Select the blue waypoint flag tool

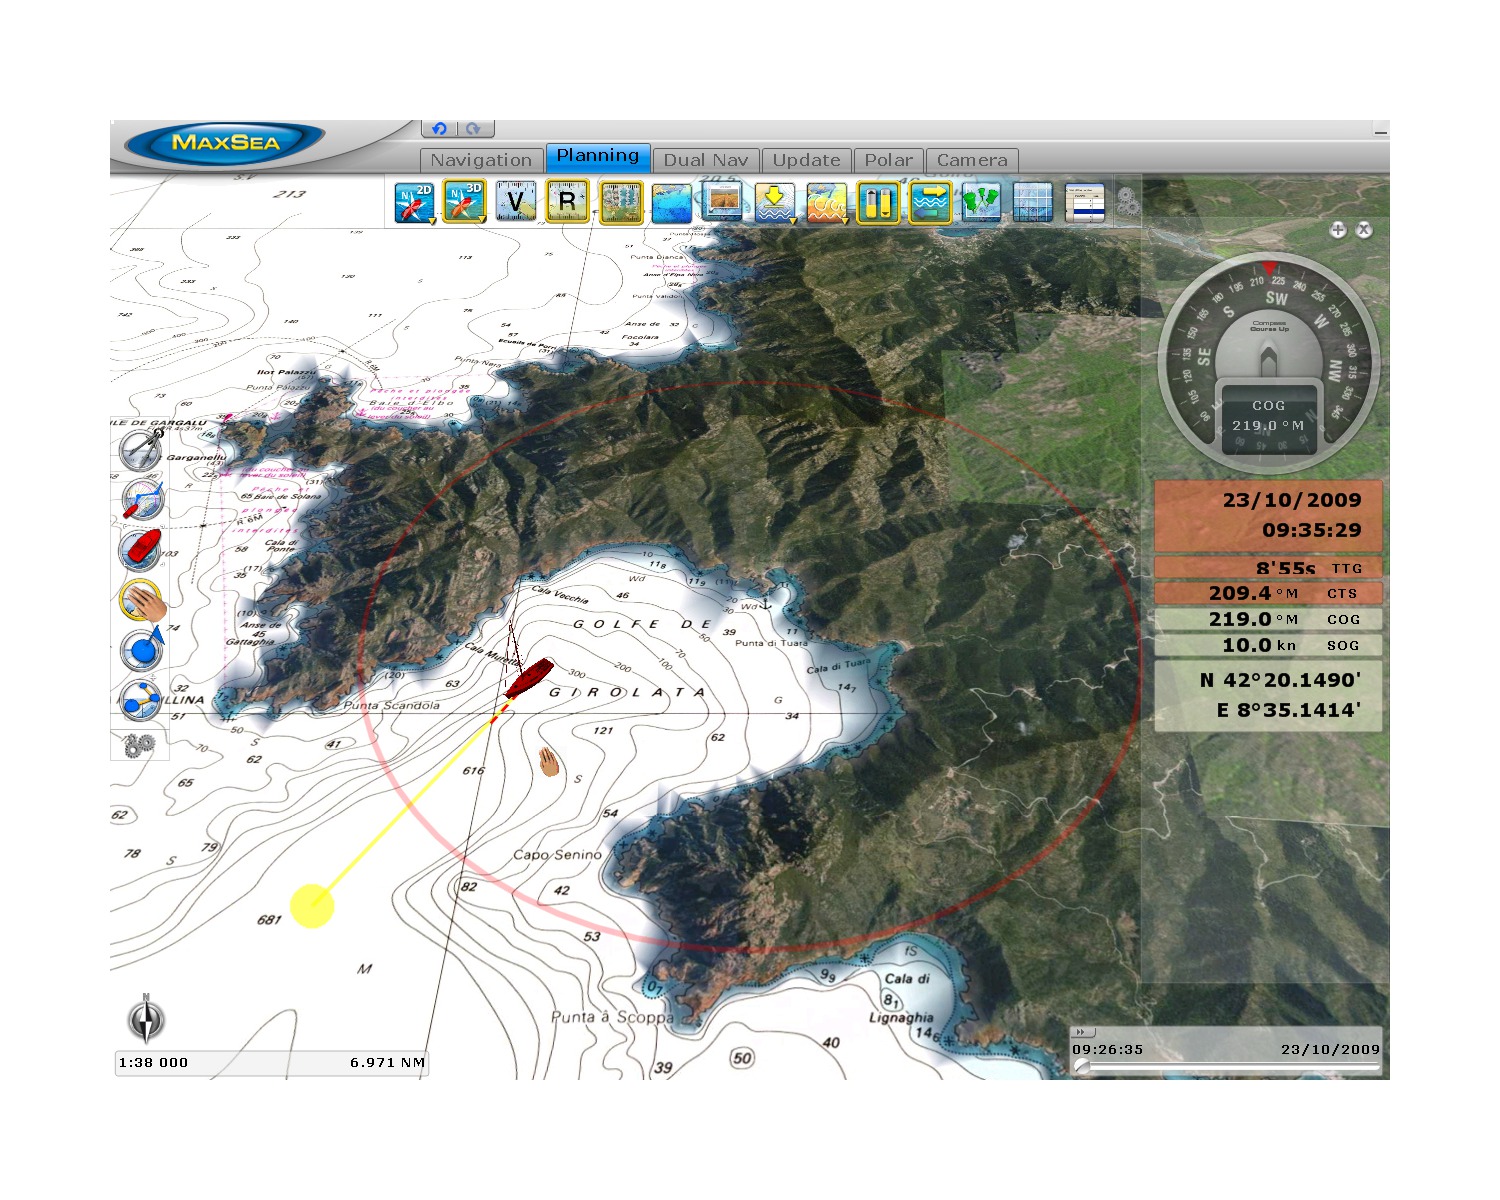[x=141, y=649]
